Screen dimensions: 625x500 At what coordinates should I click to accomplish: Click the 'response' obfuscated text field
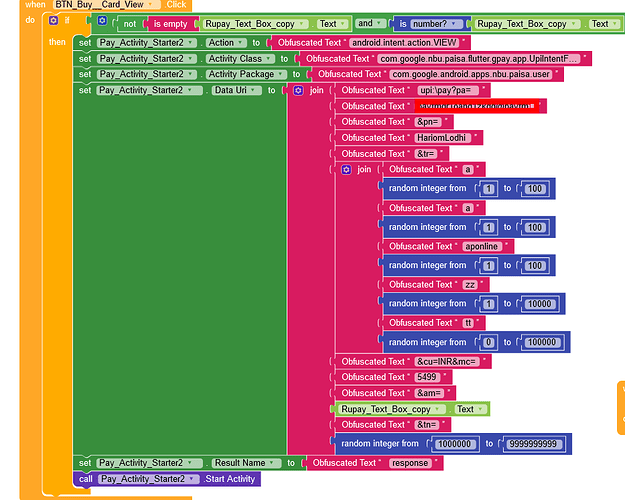point(410,463)
